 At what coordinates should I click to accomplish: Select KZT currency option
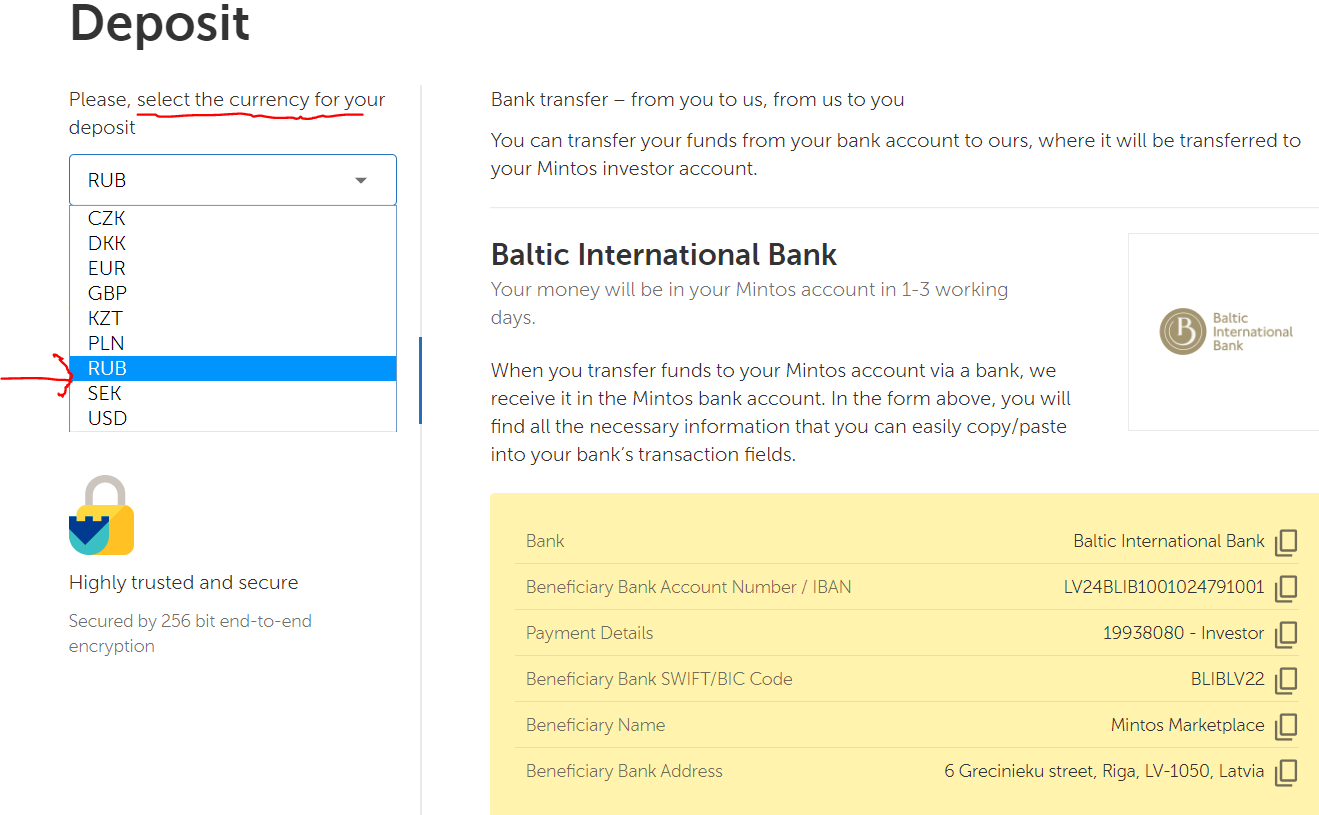pos(106,318)
